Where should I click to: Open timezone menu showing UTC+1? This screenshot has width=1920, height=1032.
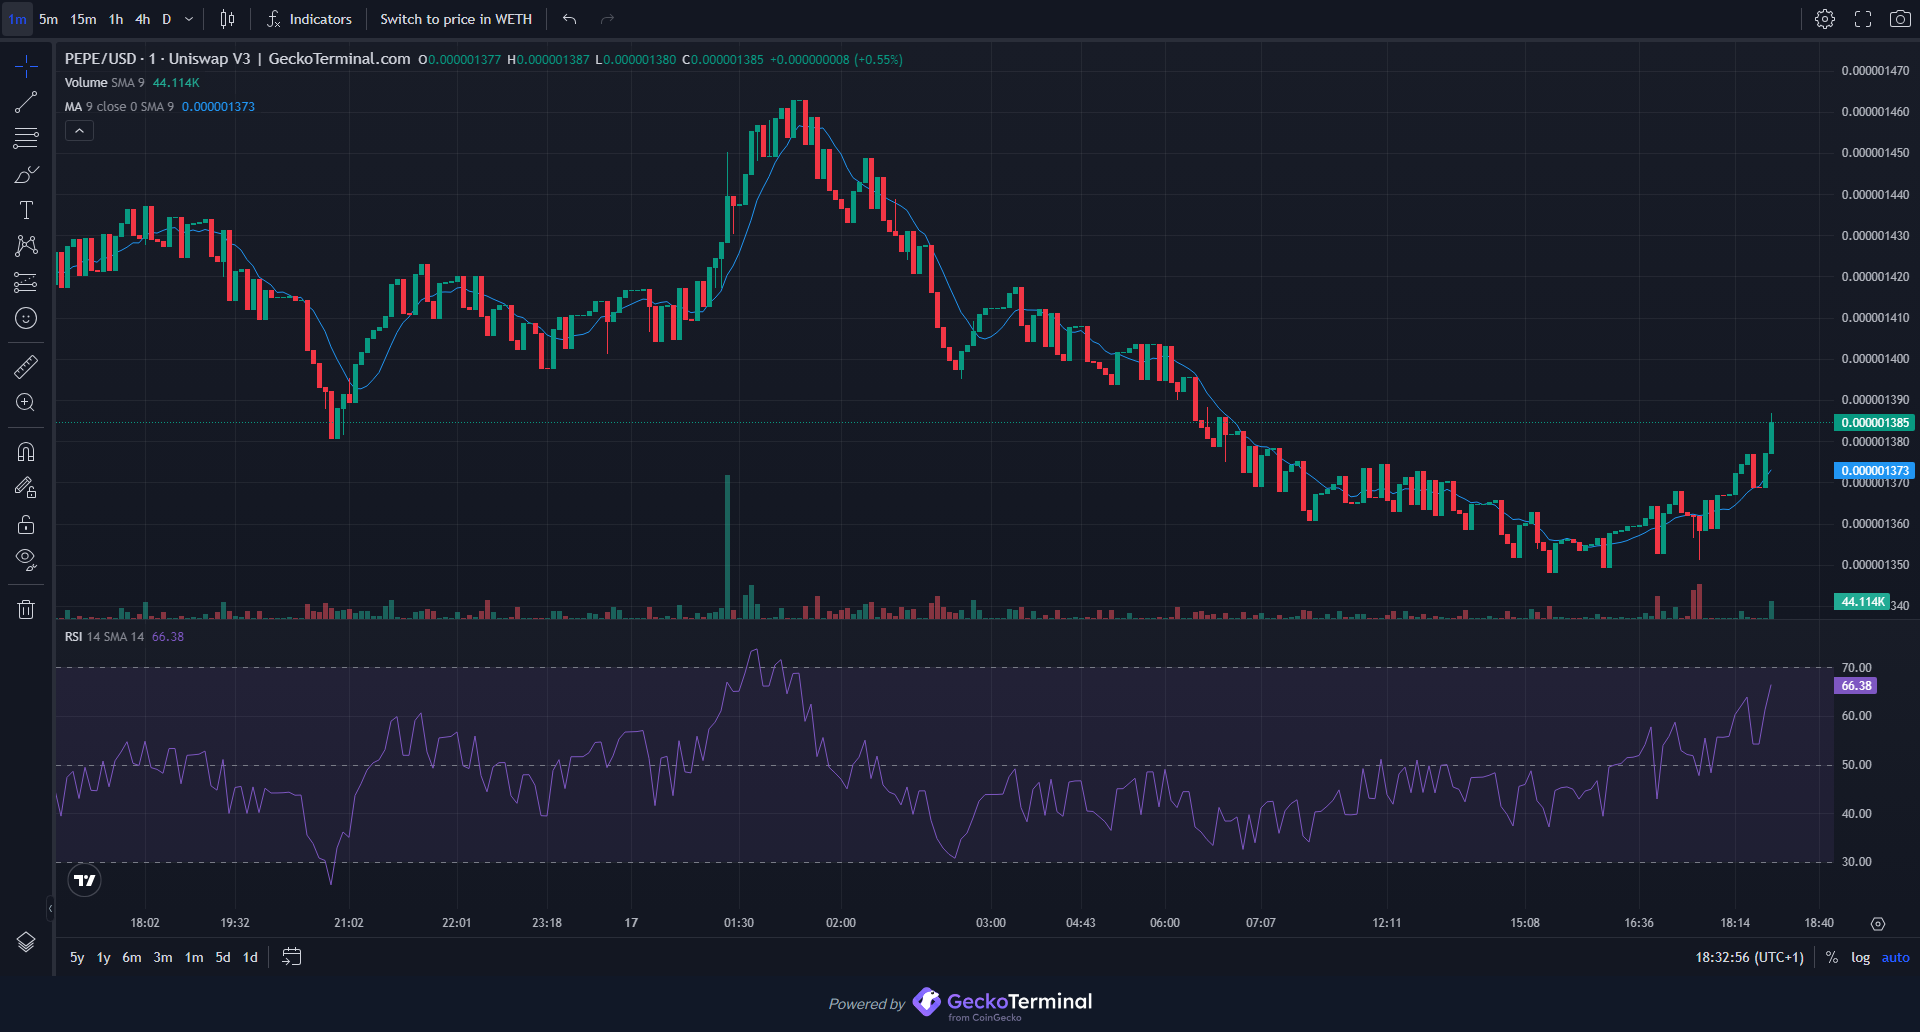pyautogui.click(x=1750, y=958)
